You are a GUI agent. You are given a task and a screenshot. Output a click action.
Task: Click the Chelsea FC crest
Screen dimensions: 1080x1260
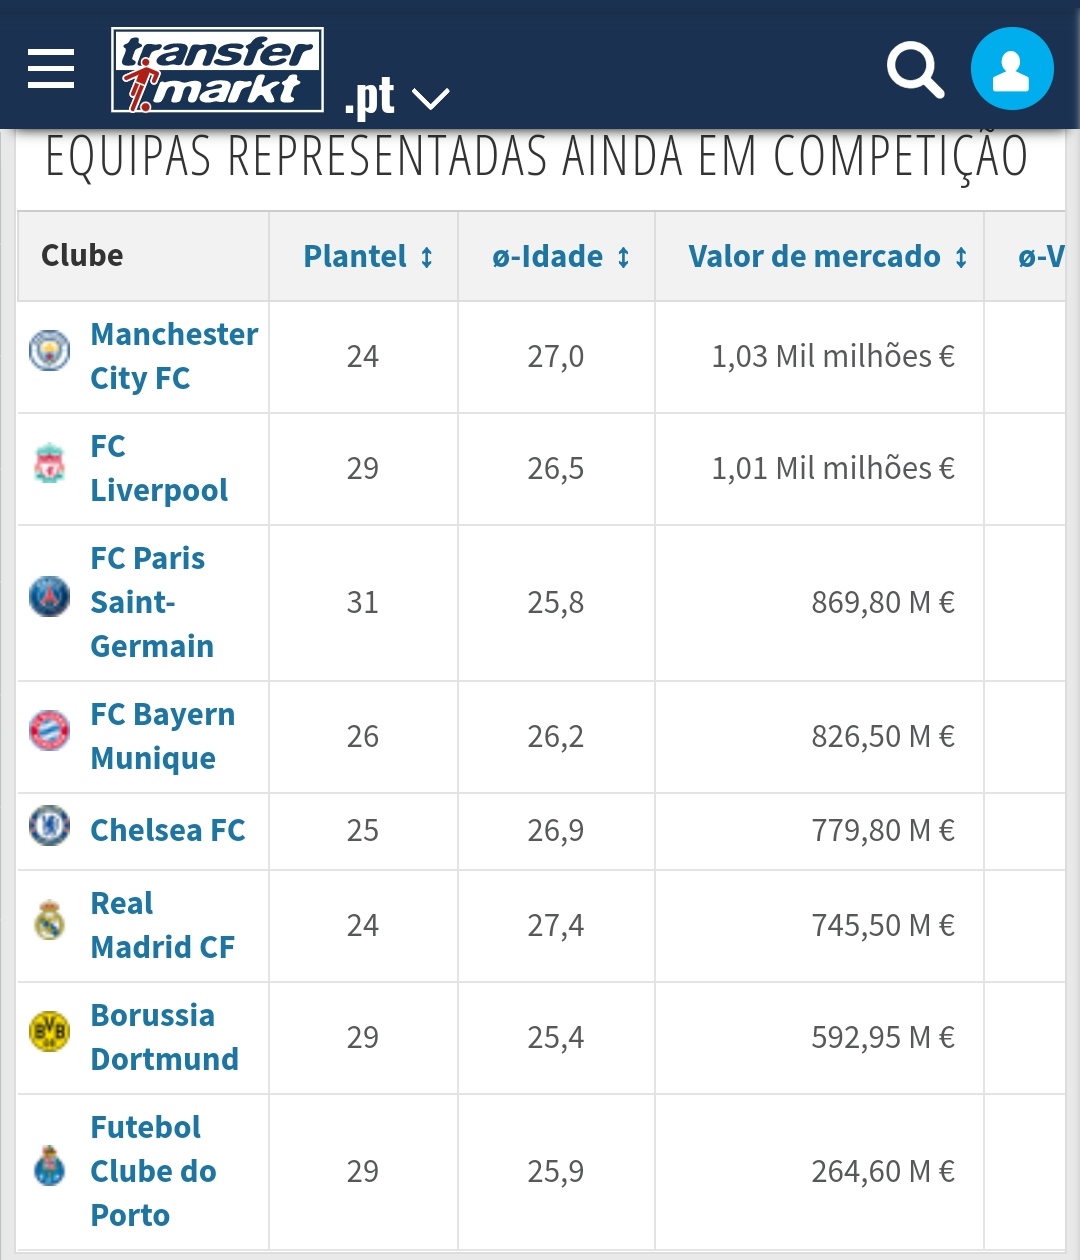coord(49,826)
